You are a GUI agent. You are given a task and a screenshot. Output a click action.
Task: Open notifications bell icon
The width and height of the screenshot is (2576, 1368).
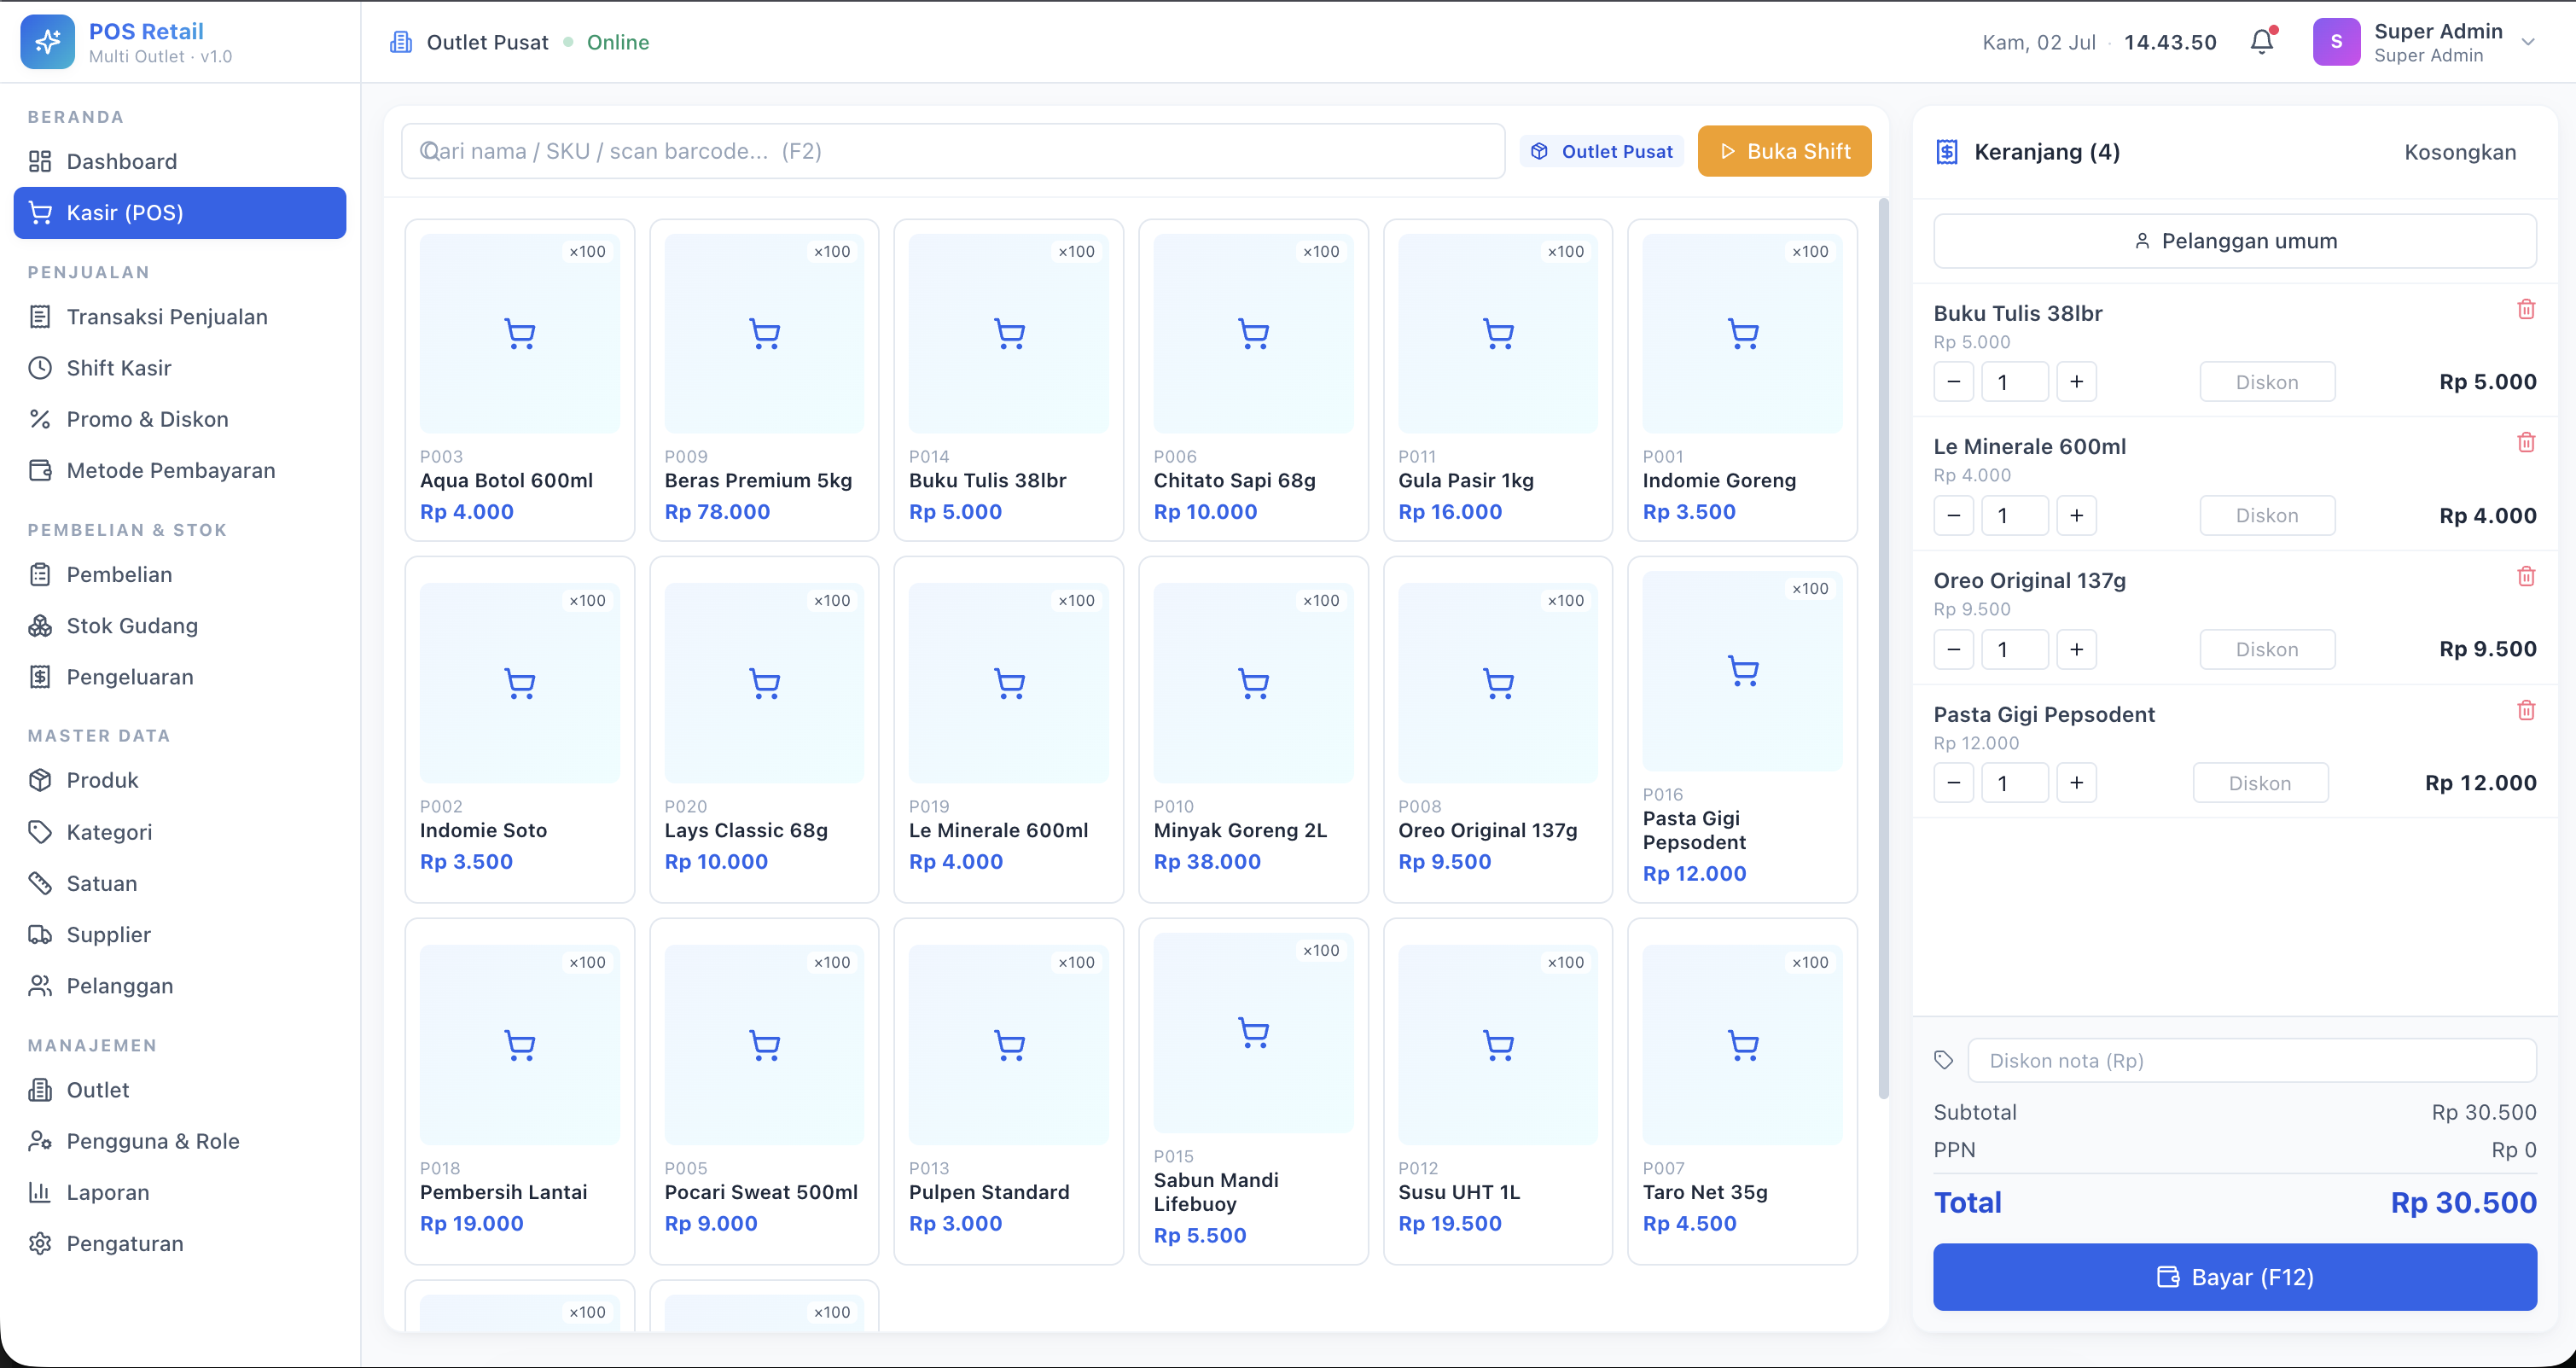click(2262, 42)
